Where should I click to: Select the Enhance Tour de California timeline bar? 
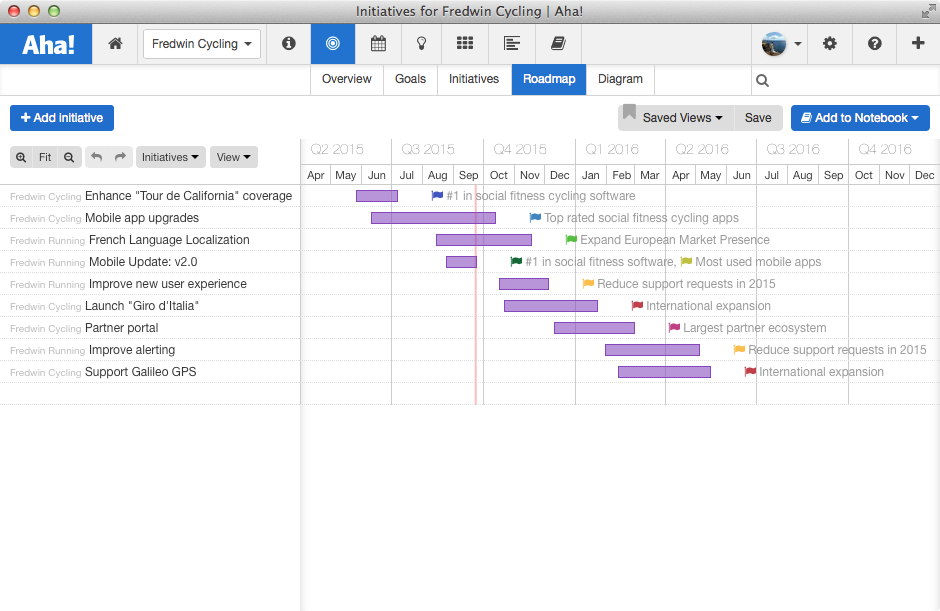click(x=376, y=195)
